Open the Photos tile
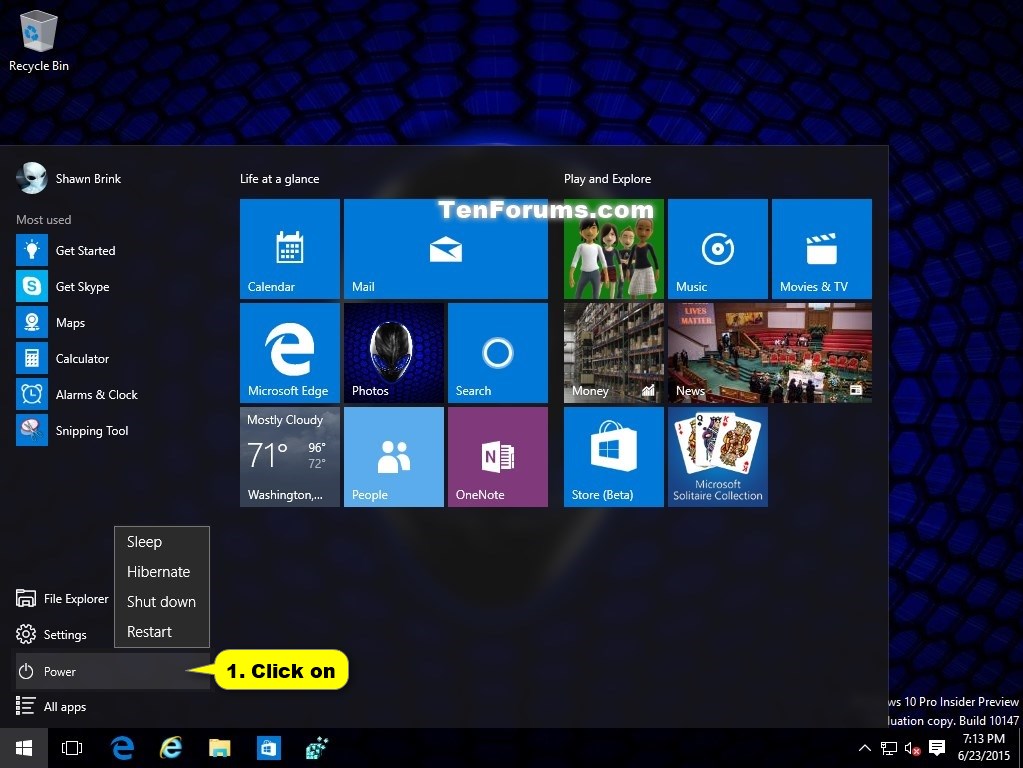The image size is (1023, 768). [393, 352]
